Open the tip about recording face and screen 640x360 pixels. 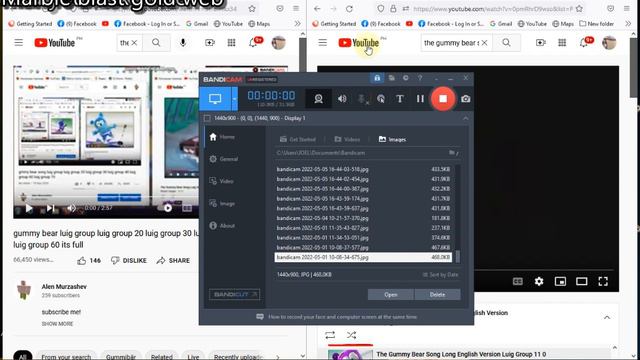337,317
